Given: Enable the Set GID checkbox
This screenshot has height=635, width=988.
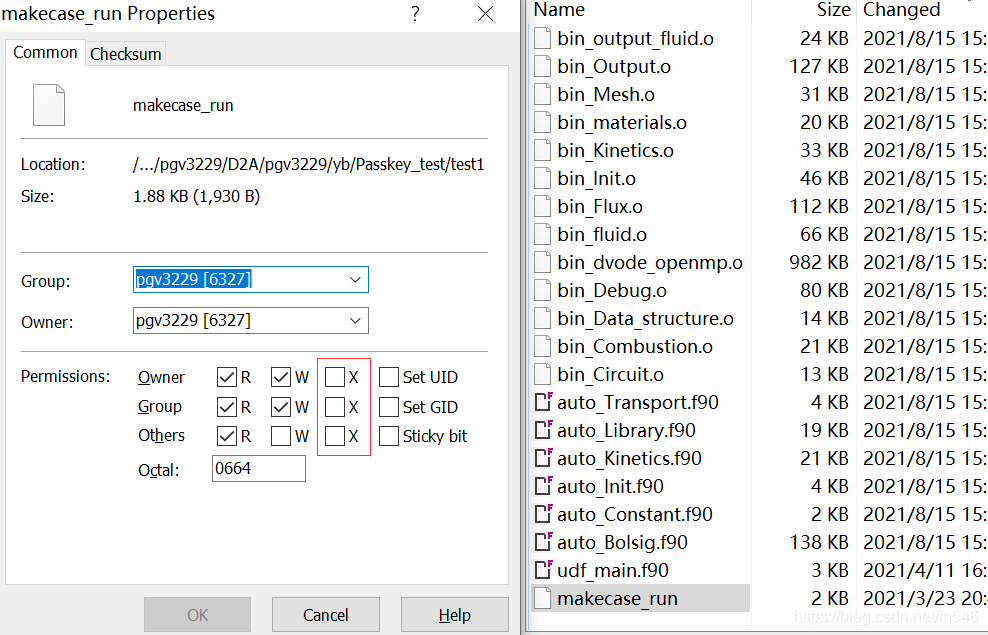Looking at the screenshot, I should coord(389,406).
